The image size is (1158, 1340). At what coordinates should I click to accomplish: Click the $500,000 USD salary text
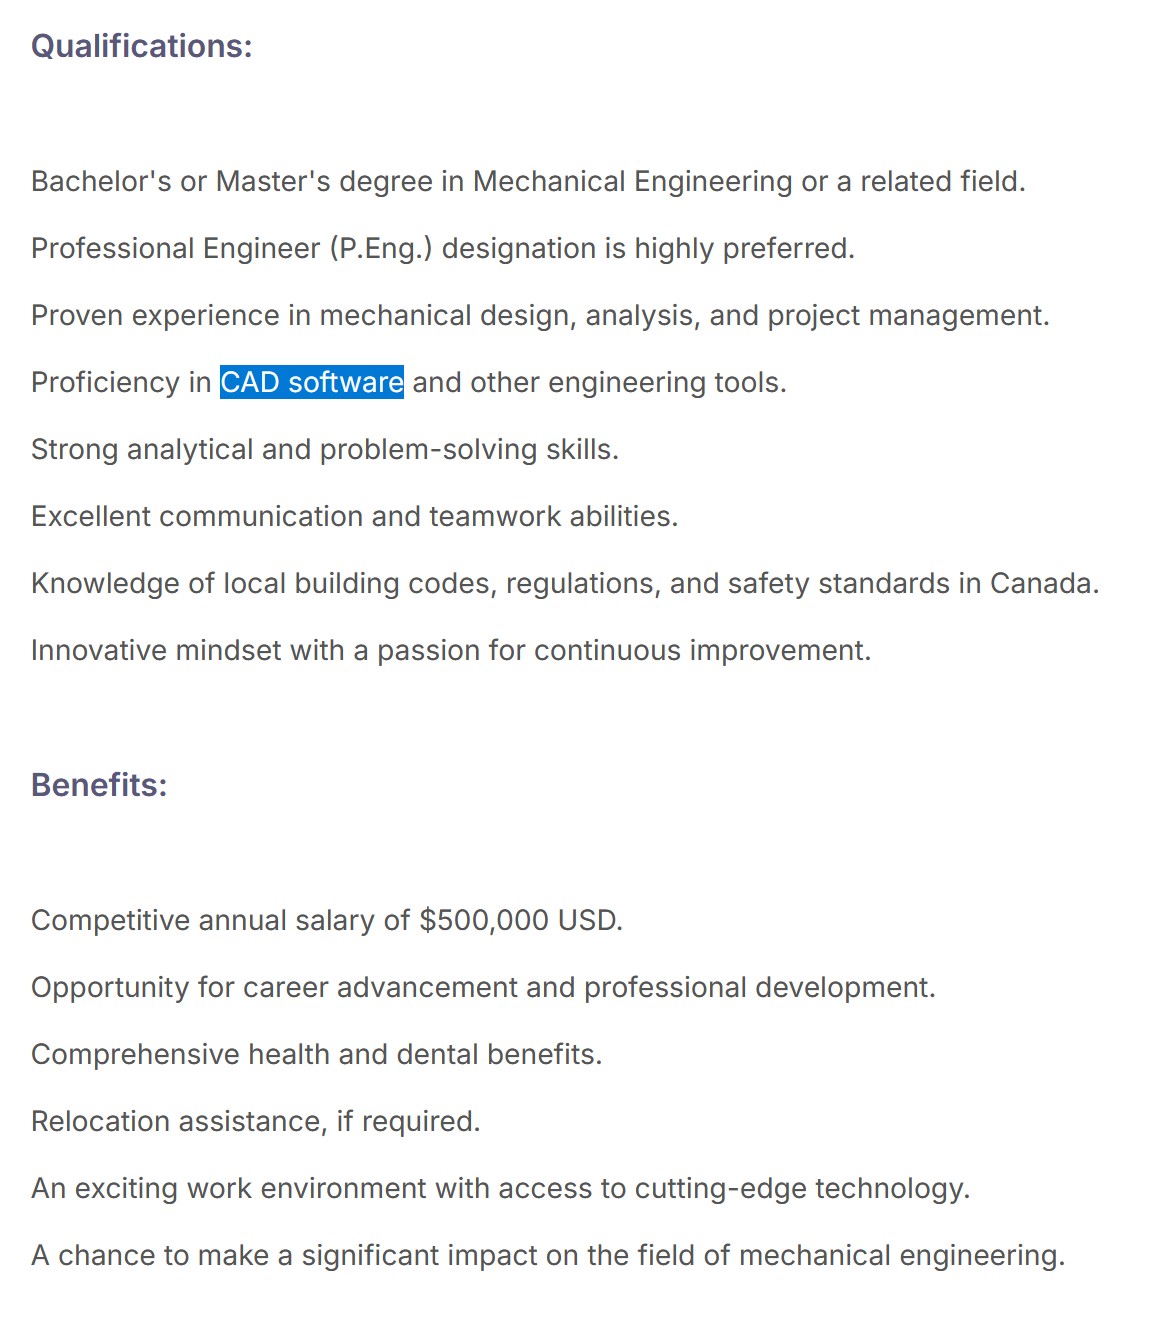click(521, 920)
